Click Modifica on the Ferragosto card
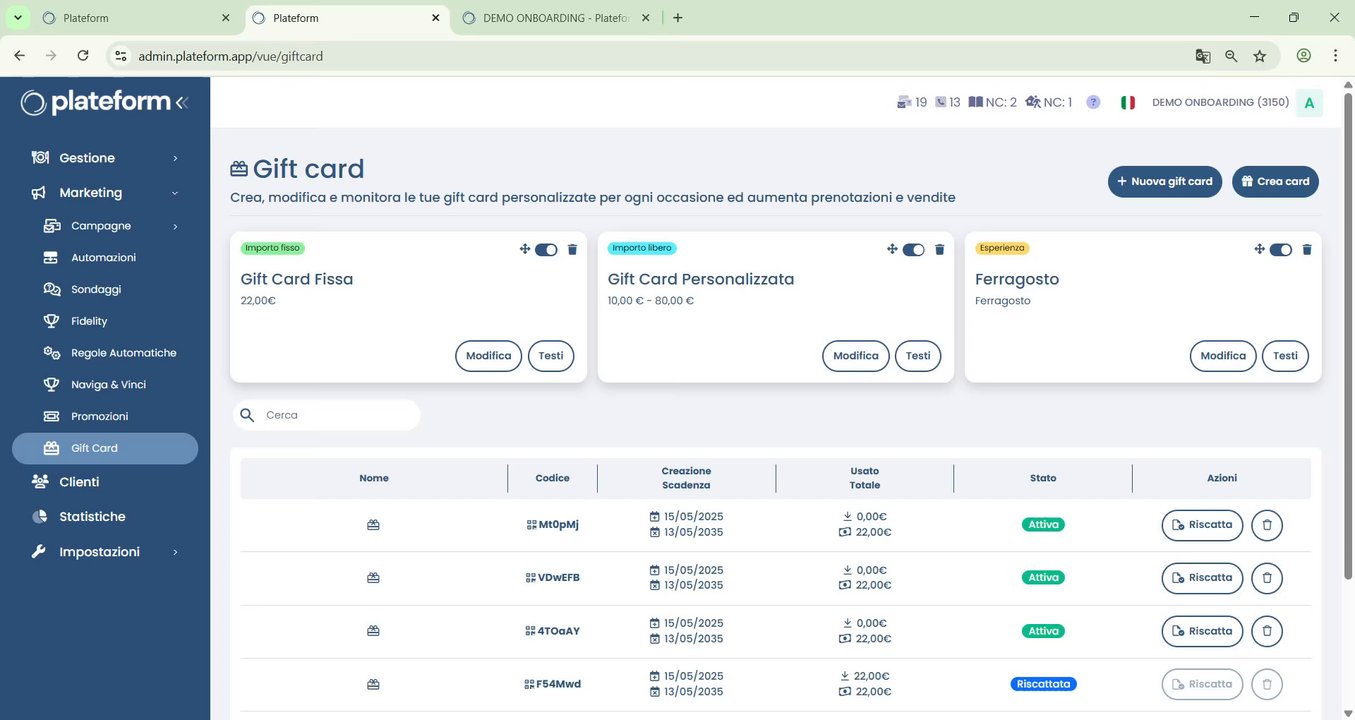This screenshot has height=720, width=1355. (1223, 356)
